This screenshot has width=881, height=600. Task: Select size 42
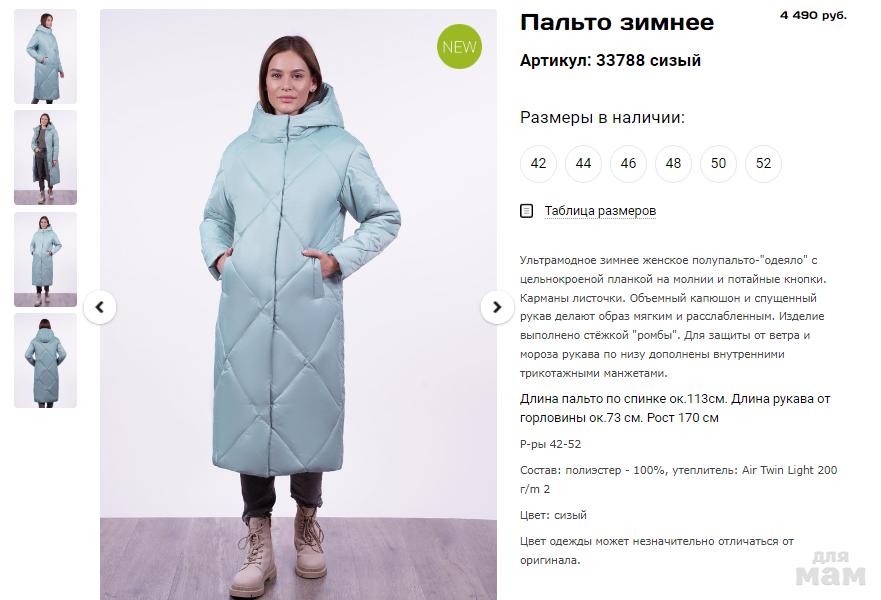(538, 163)
